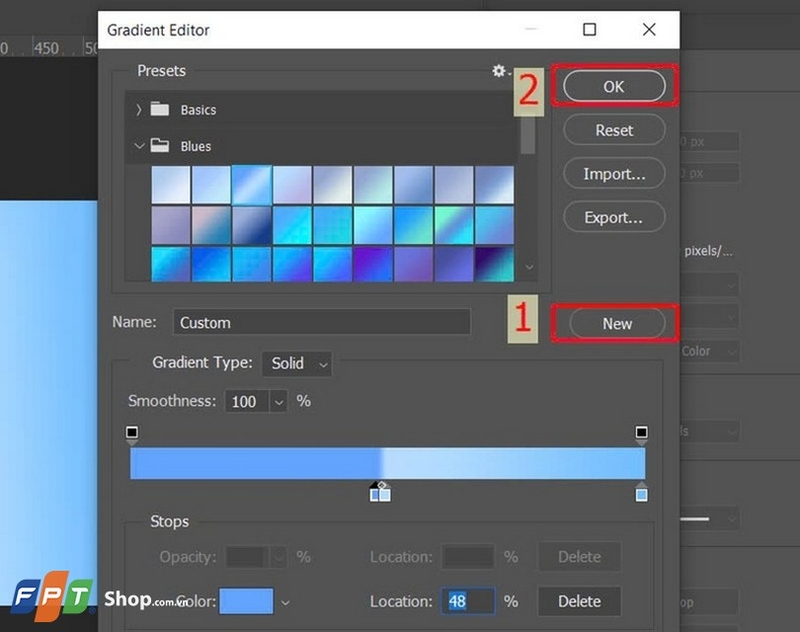The image size is (800, 632).
Task: Close the Gradient Editor dialog
Action: click(x=649, y=30)
